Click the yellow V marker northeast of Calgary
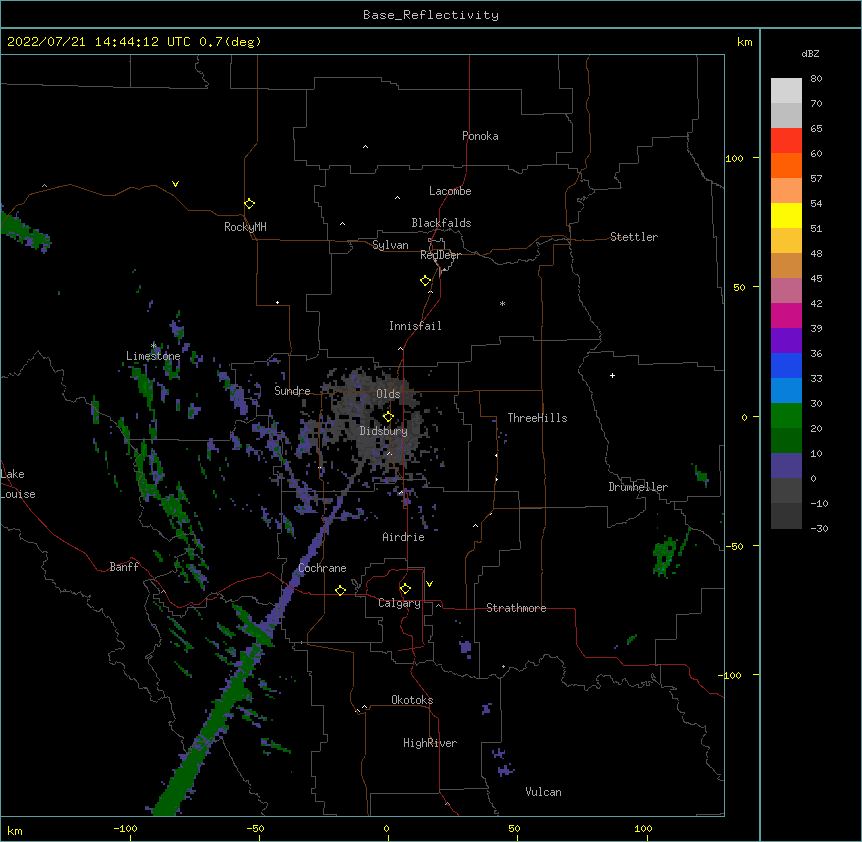Image resolution: width=862 pixels, height=842 pixels. pyautogui.click(x=429, y=584)
